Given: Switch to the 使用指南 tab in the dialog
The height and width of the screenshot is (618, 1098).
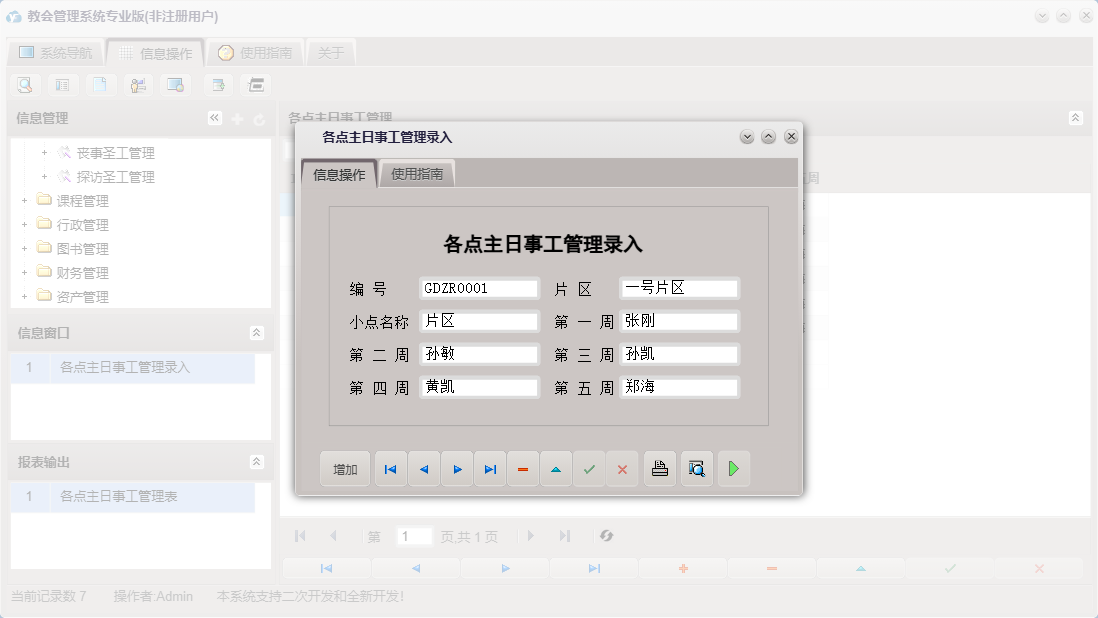Looking at the screenshot, I should 416,172.
